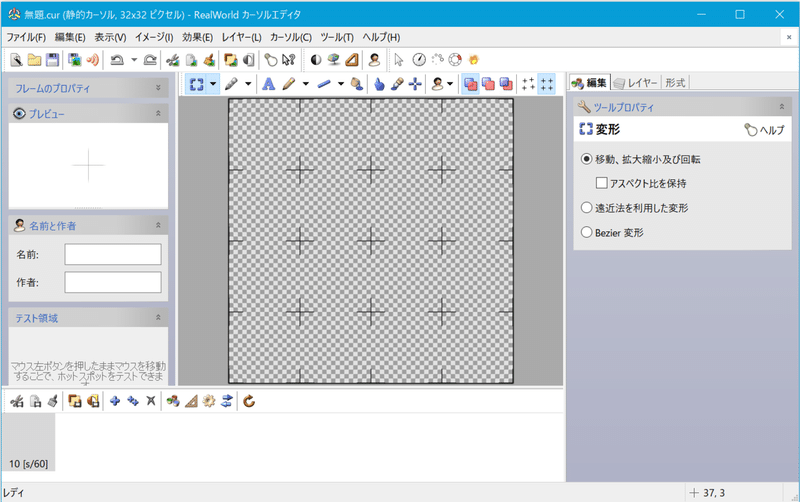Open dropdown arrow beside Transform tool
The width and height of the screenshot is (800, 502).
coord(213,84)
